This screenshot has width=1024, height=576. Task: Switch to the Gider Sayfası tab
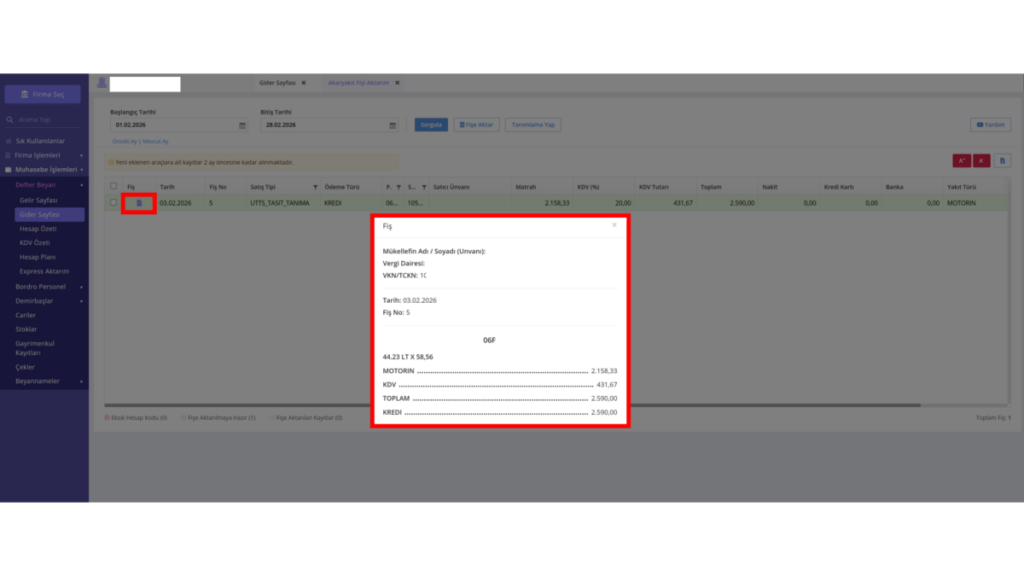(x=278, y=83)
